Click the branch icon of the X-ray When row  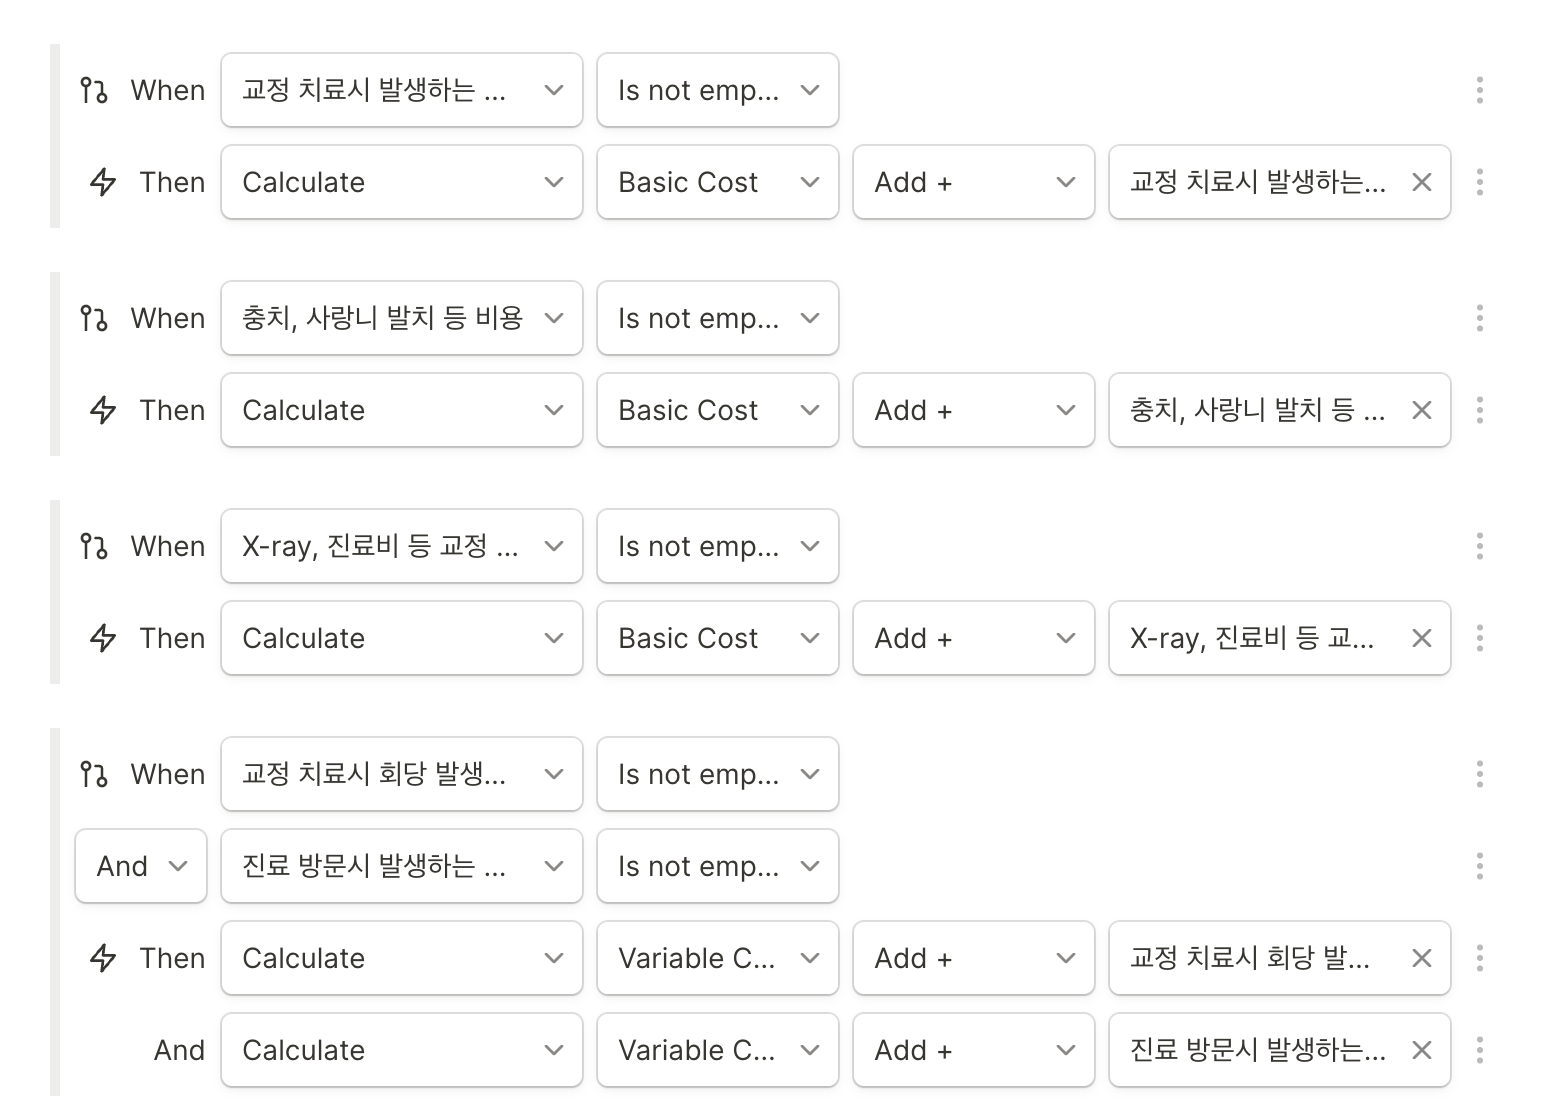(94, 546)
